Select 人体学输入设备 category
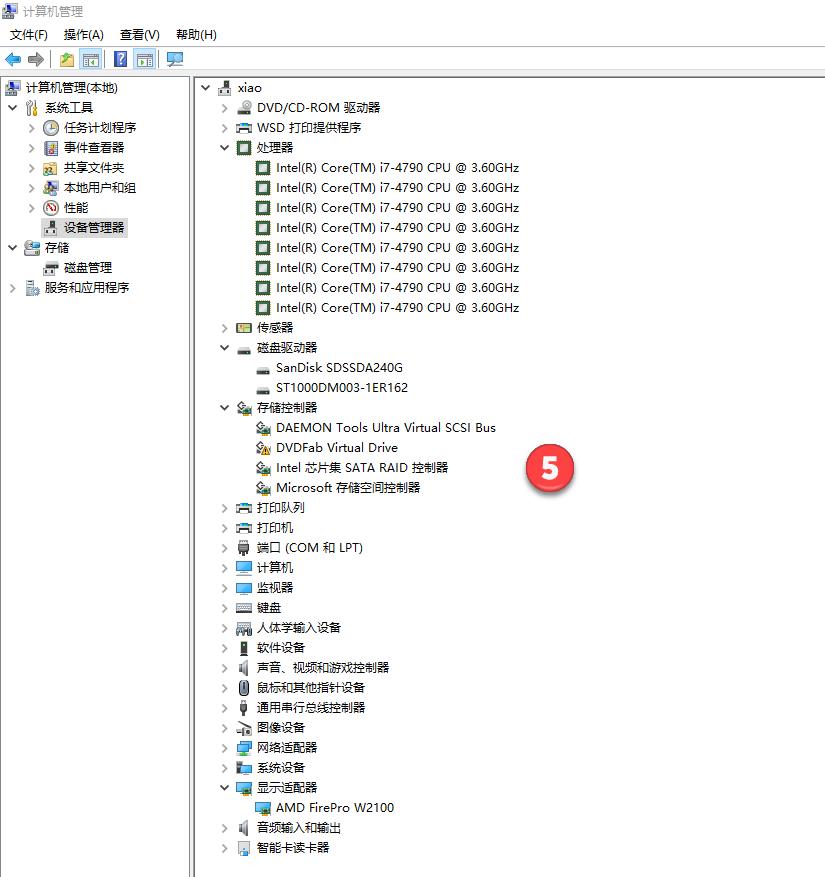Viewport: 825px width, 877px height. (x=299, y=628)
